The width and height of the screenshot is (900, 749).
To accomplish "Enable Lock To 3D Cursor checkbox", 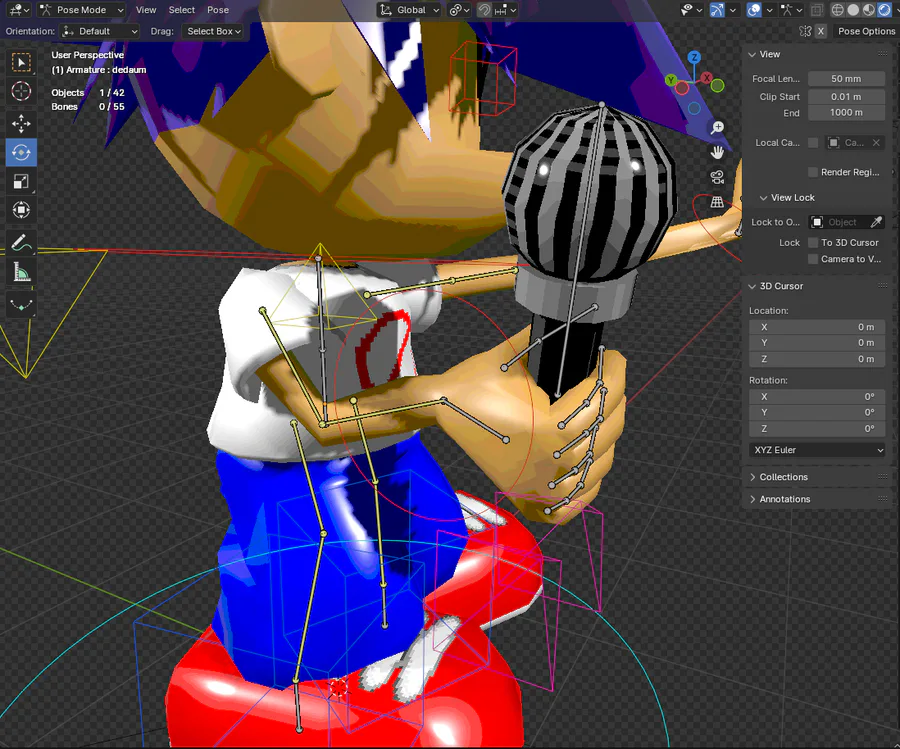I will pyautogui.click(x=813, y=242).
